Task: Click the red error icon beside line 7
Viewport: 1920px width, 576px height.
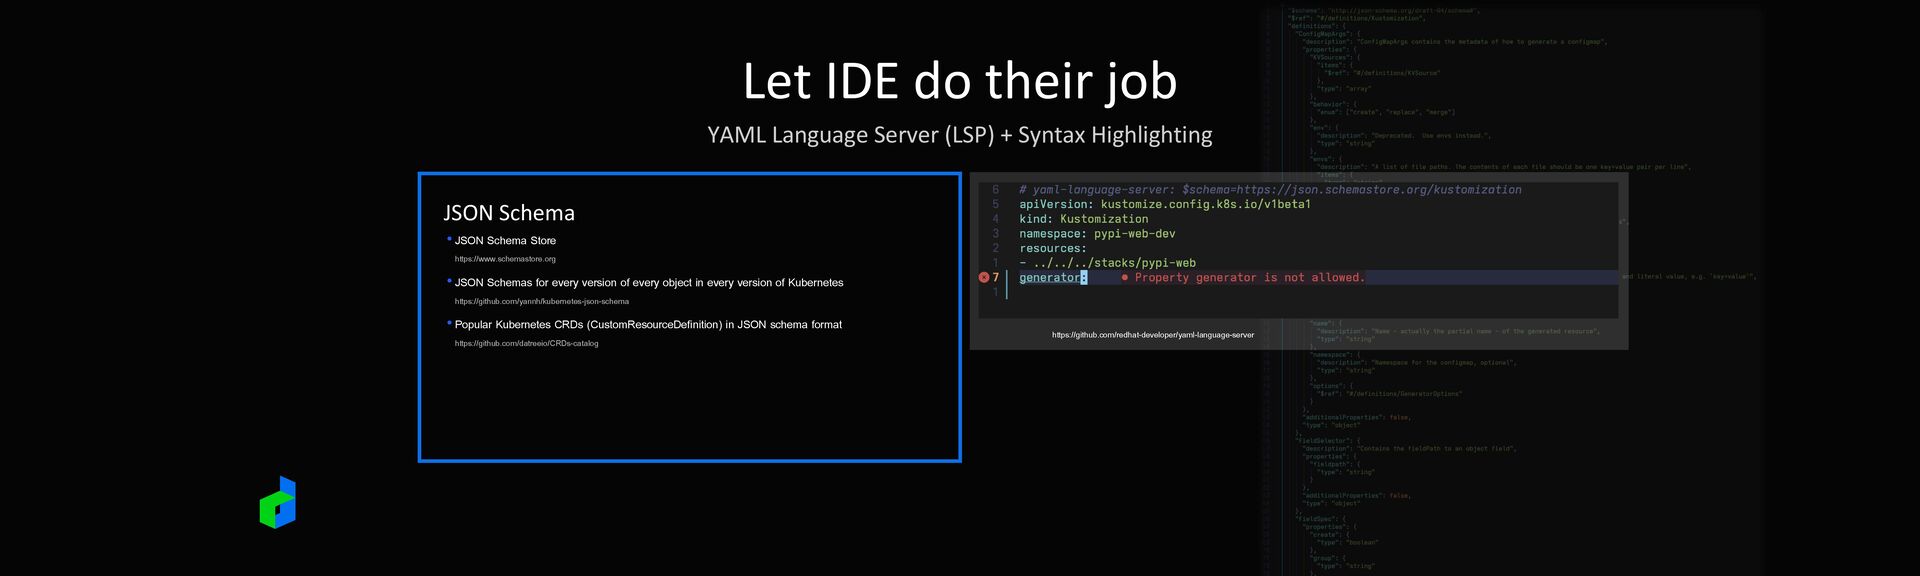Action: coord(983,277)
